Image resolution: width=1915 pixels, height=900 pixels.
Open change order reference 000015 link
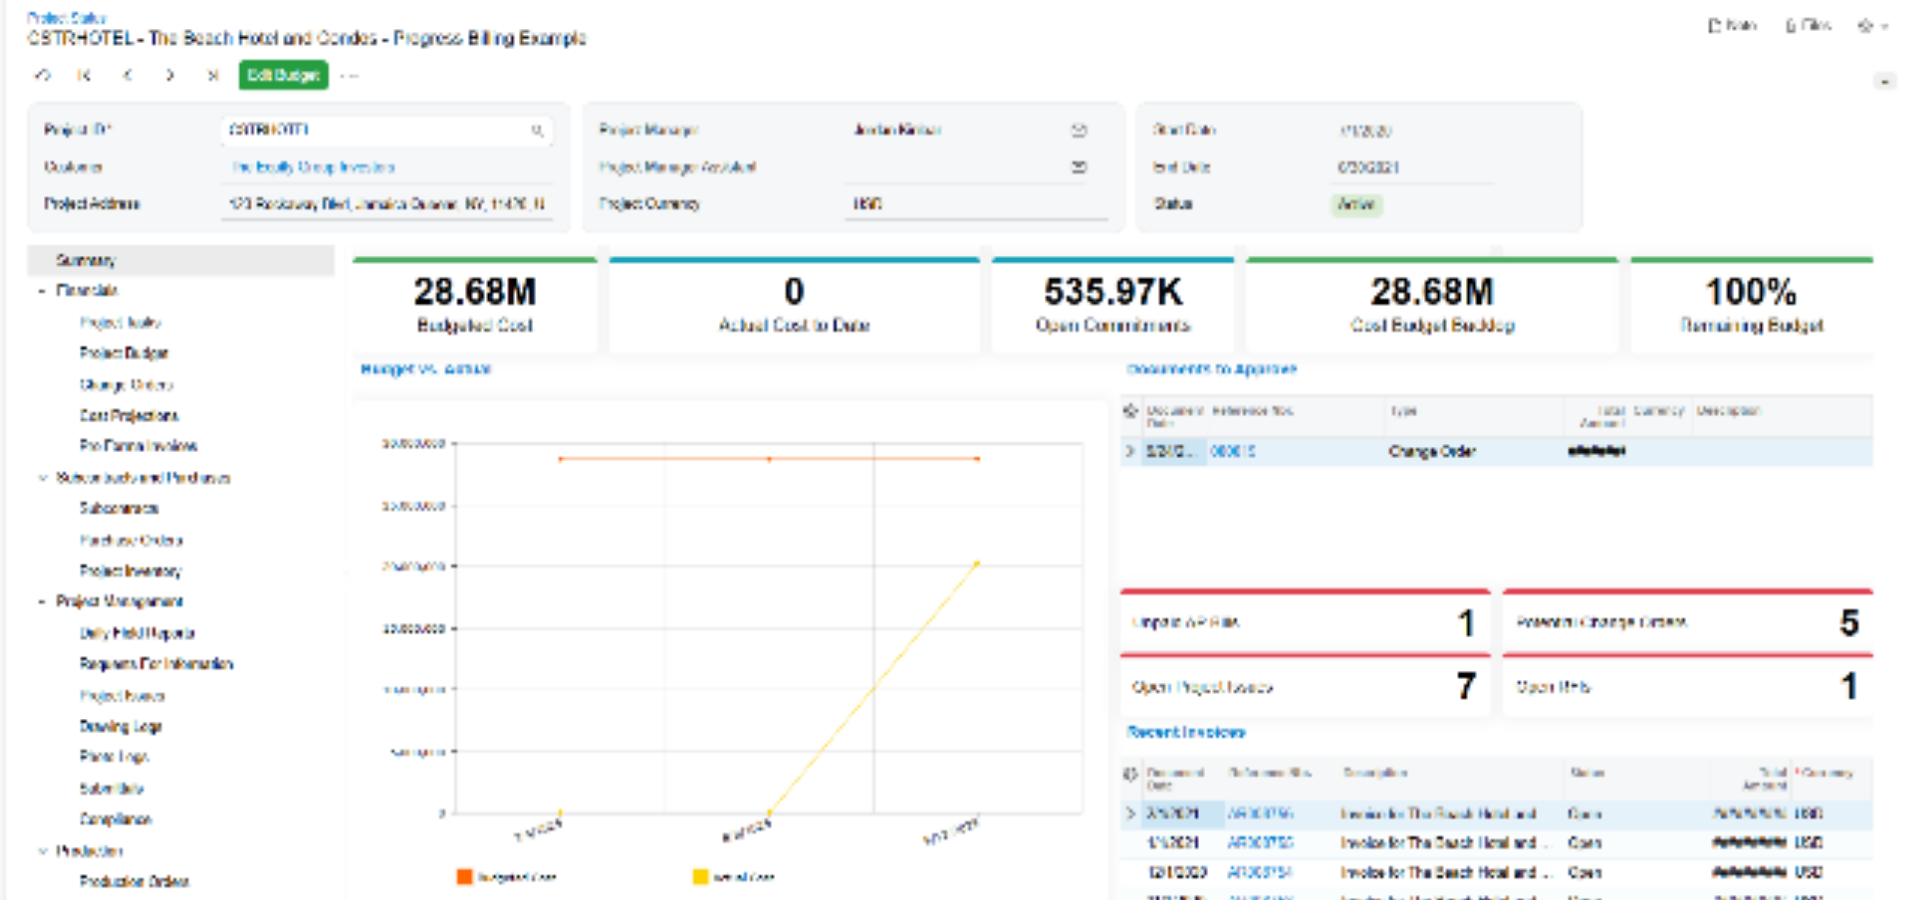[x=1232, y=451]
